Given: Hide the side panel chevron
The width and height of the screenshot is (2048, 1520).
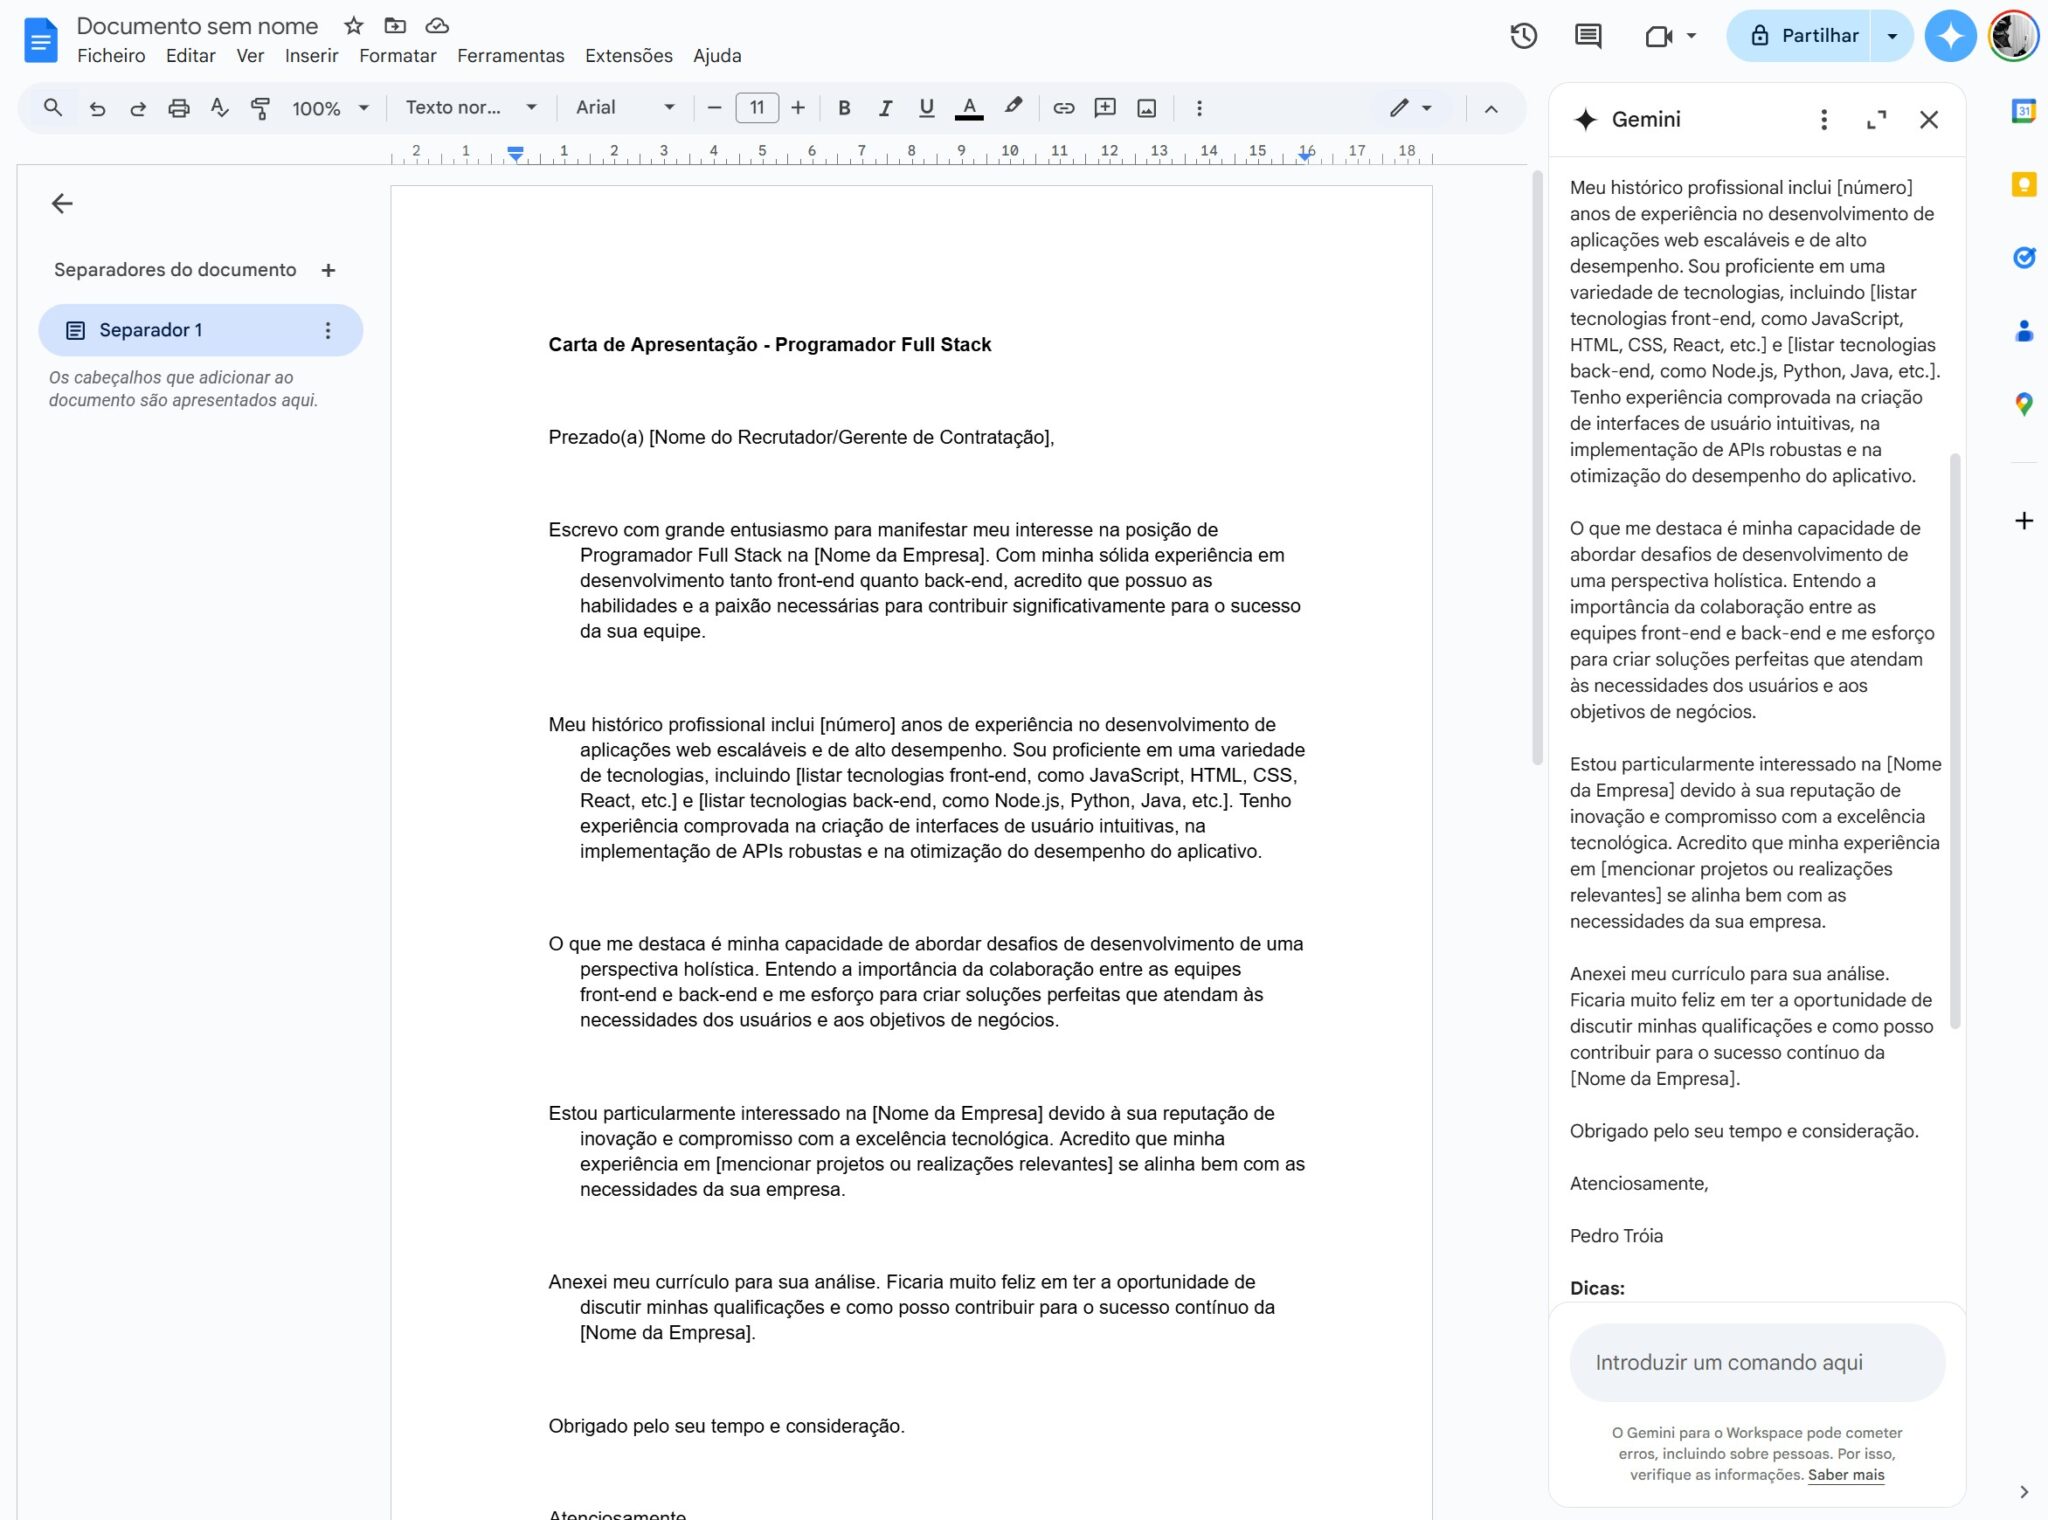Looking at the screenshot, I should 2024,1491.
